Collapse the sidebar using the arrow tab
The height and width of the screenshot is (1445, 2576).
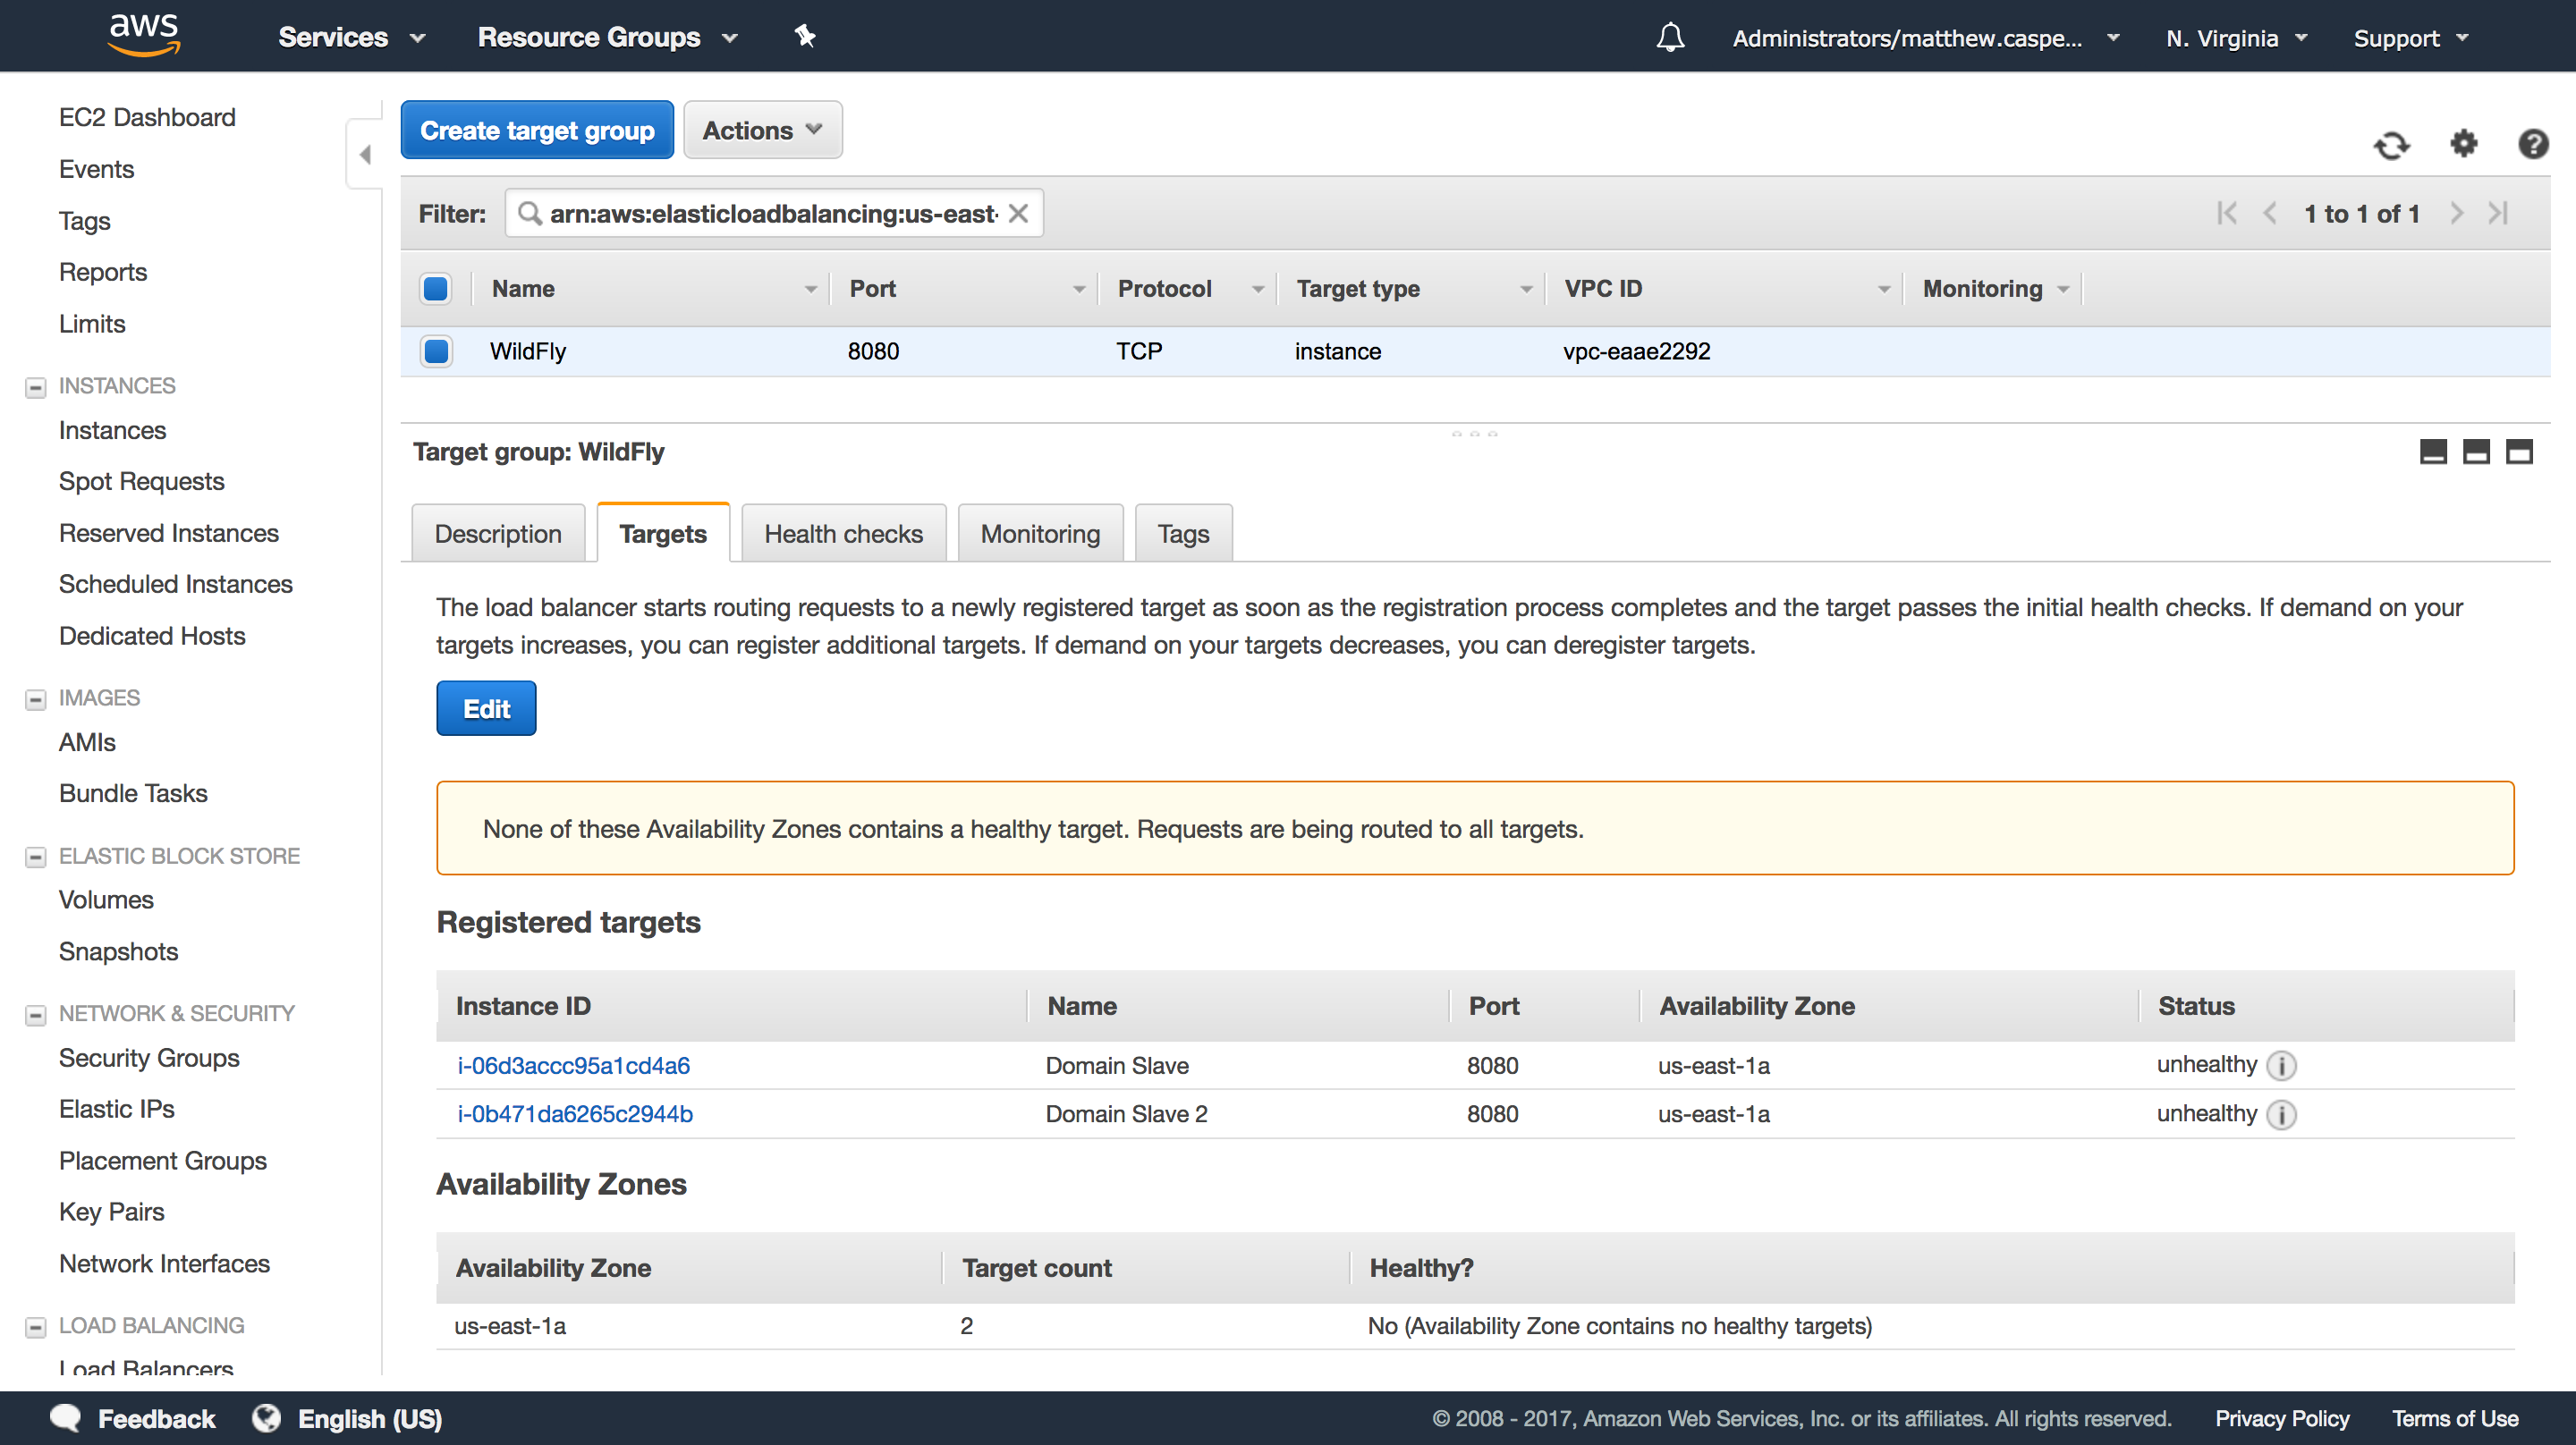(365, 155)
